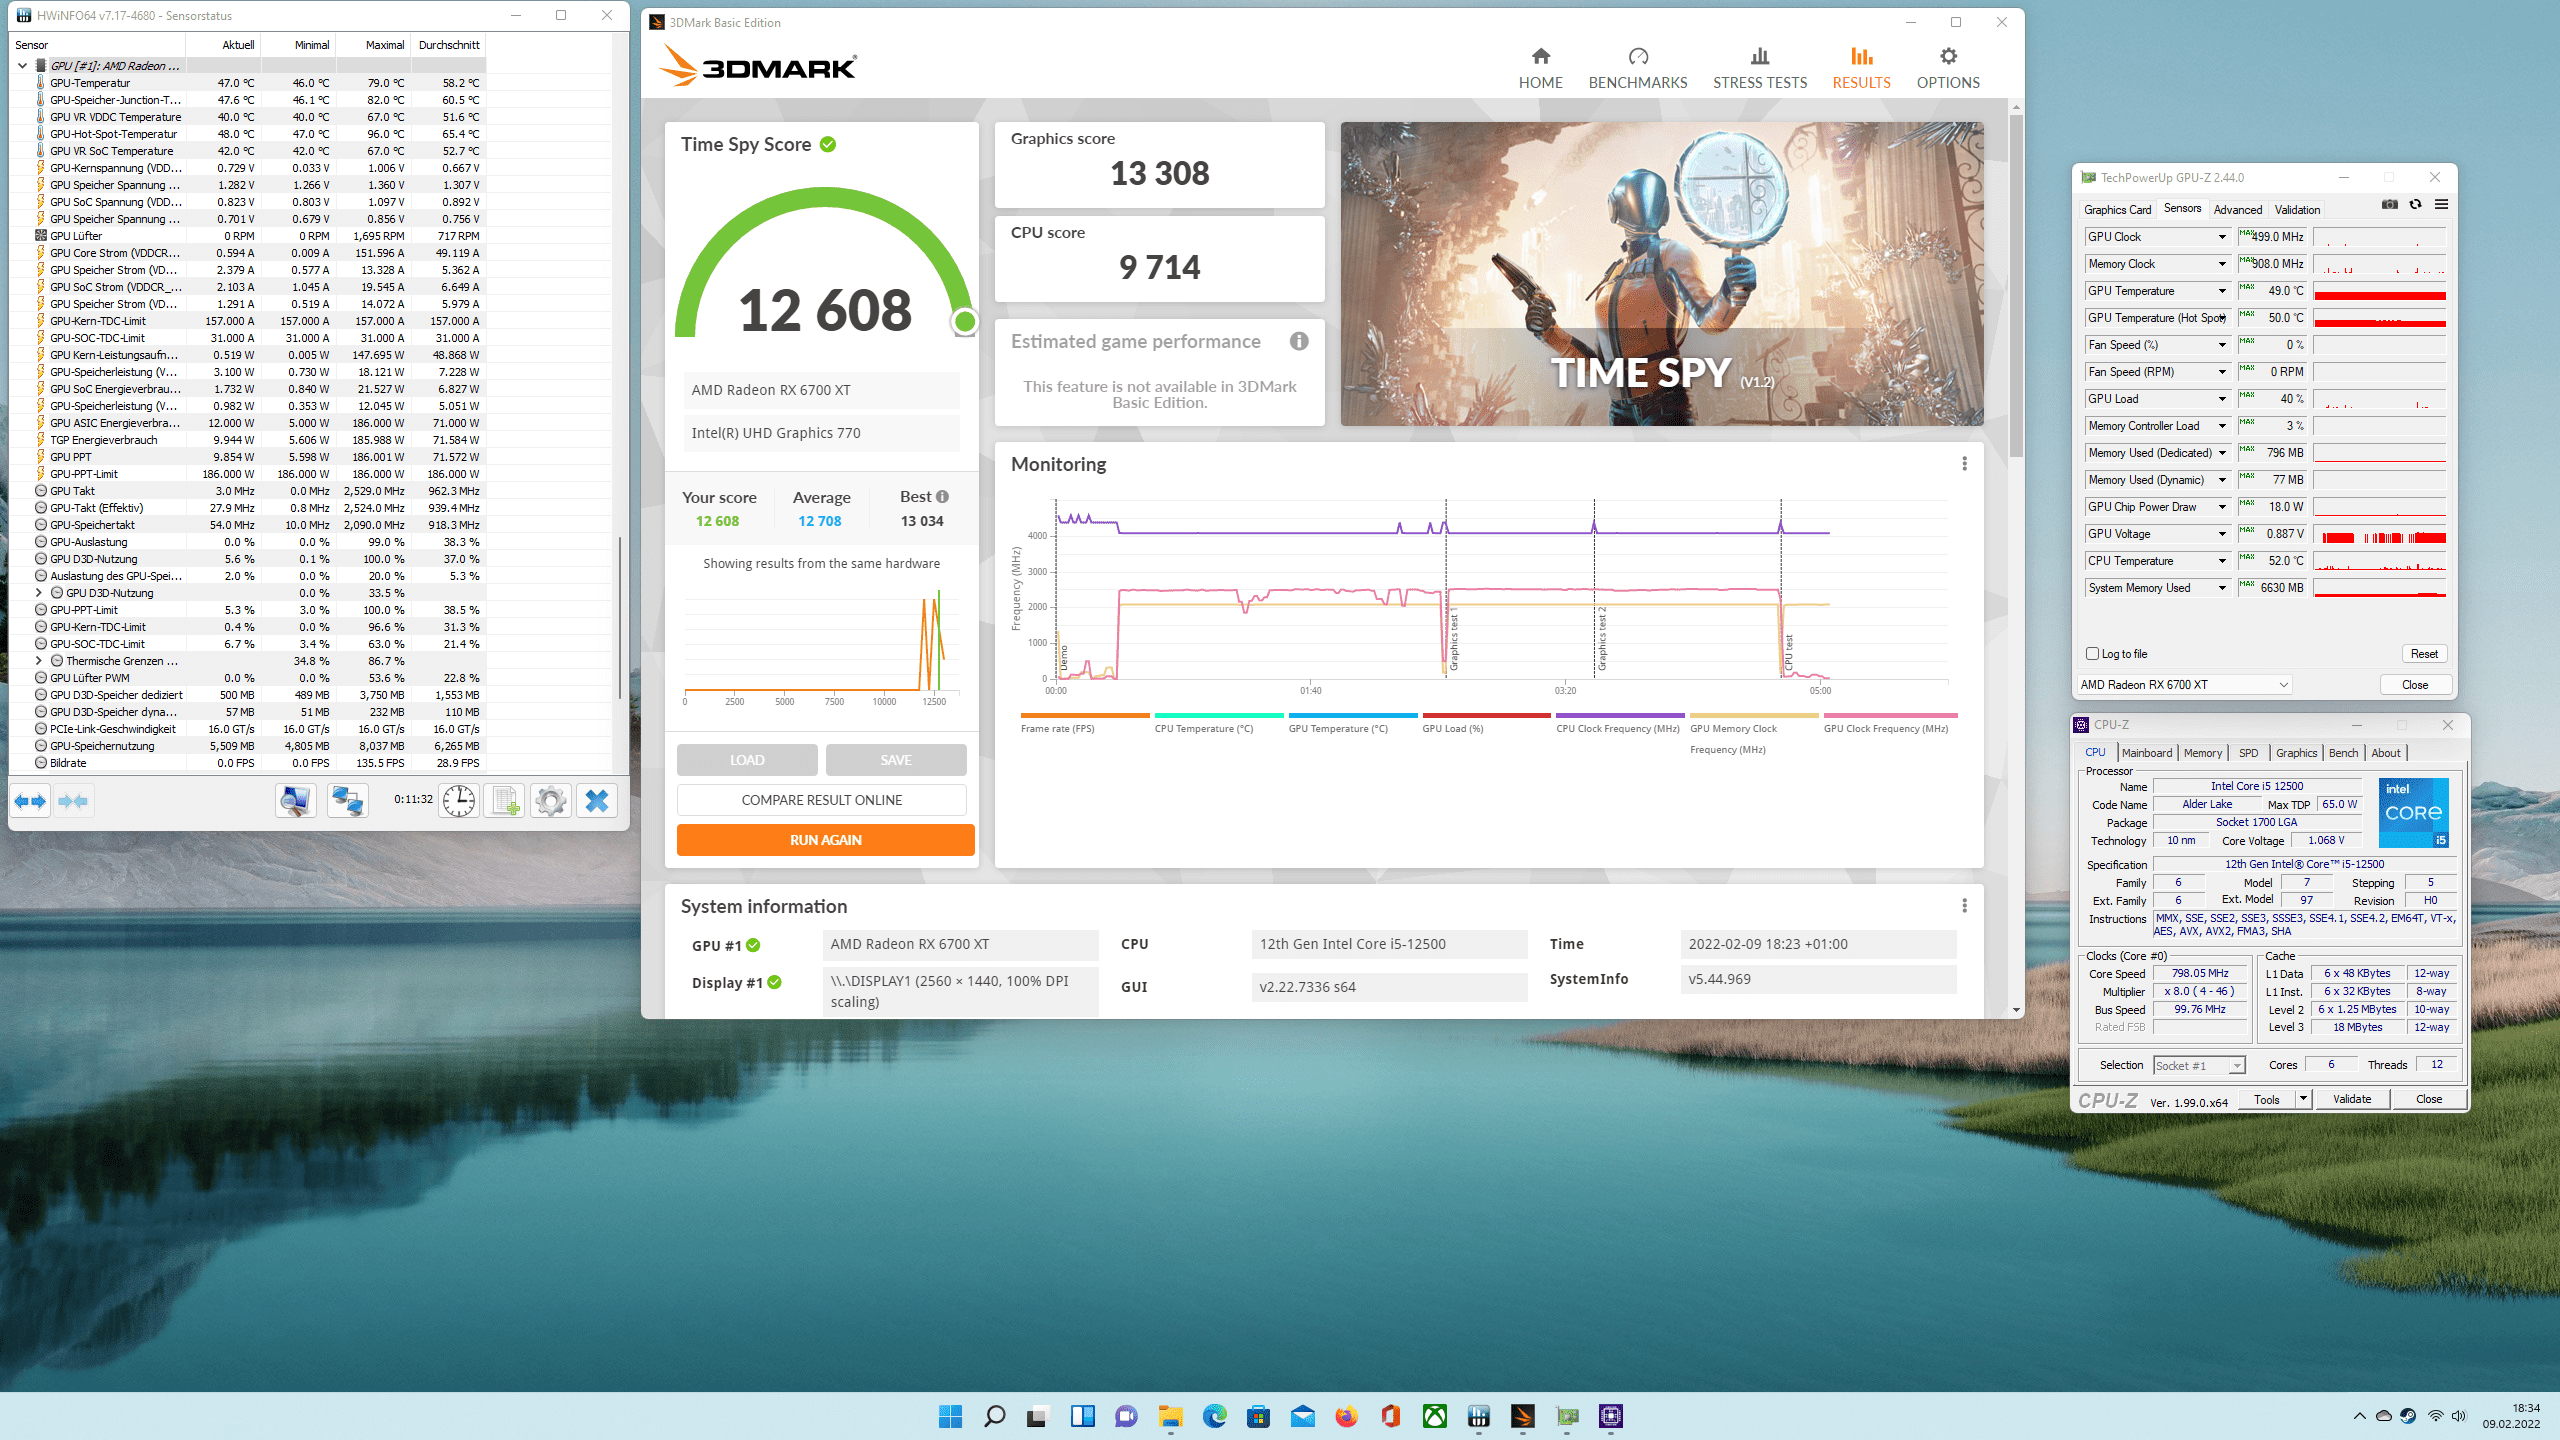Image resolution: width=2560 pixels, height=1440 pixels.
Task: Open HWiNFO sensor monitor magnifier icon
Action: [296, 801]
